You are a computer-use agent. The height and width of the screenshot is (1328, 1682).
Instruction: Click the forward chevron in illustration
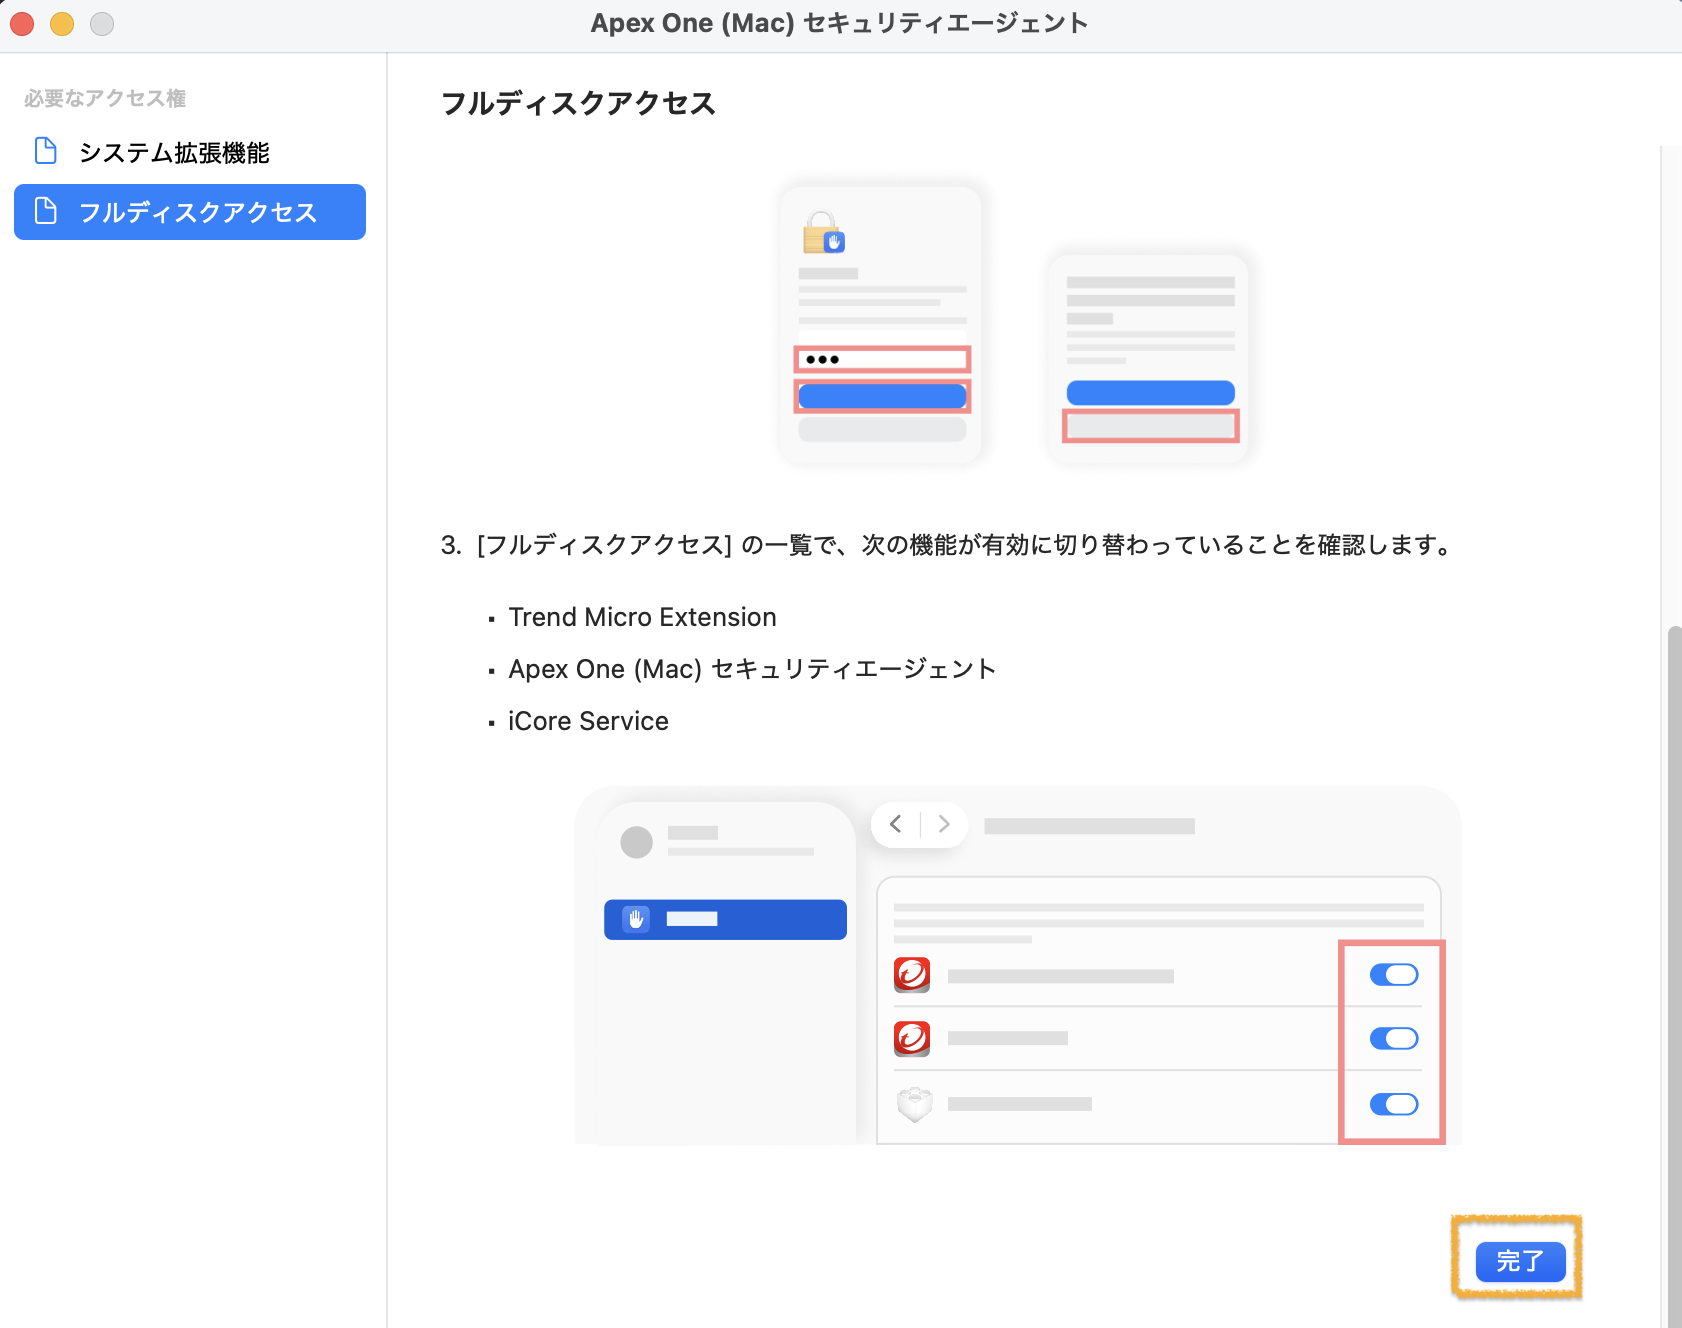click(x=943, y=824)
